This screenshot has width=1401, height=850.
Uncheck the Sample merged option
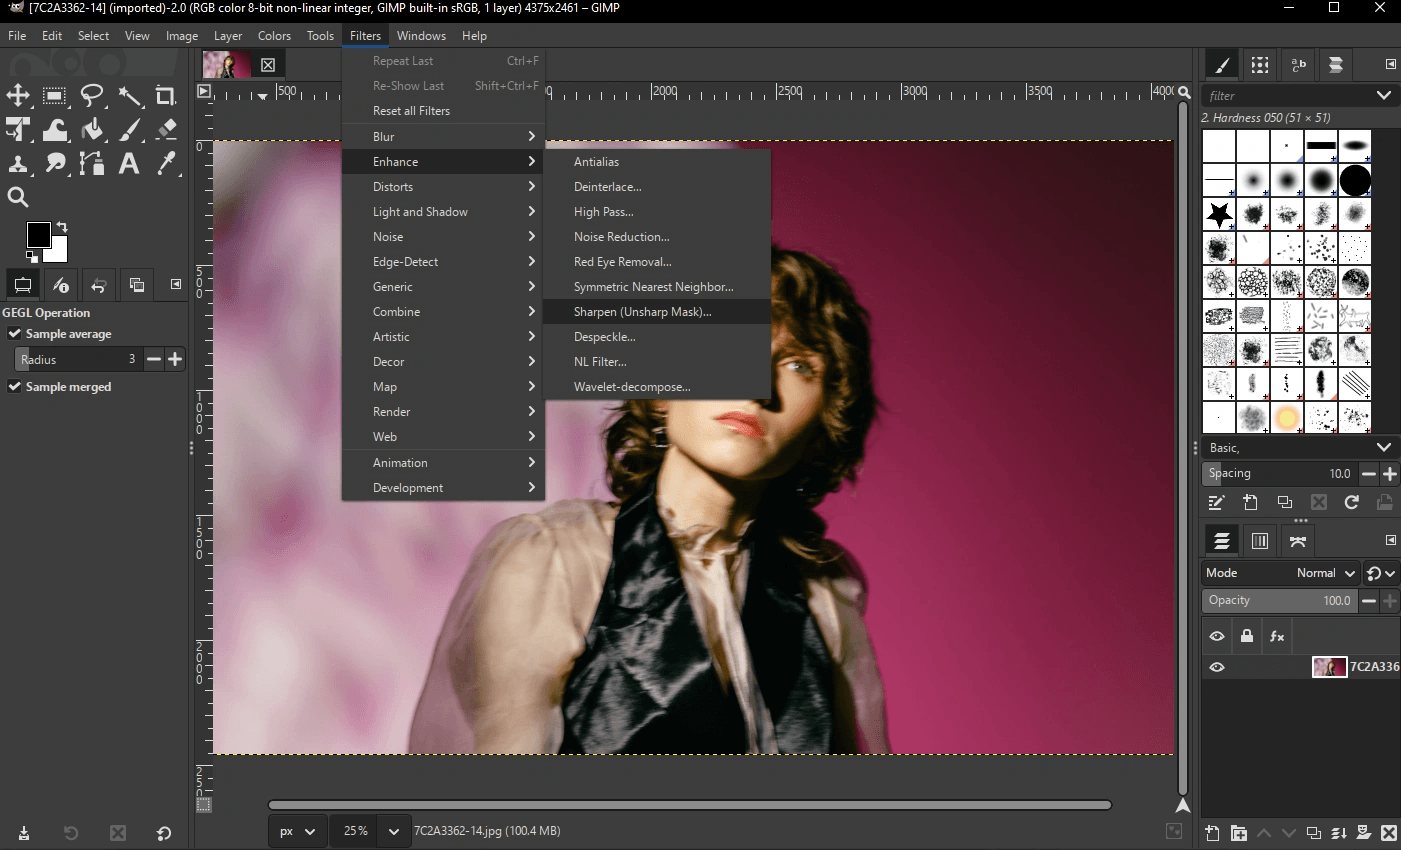coord(15,387)
